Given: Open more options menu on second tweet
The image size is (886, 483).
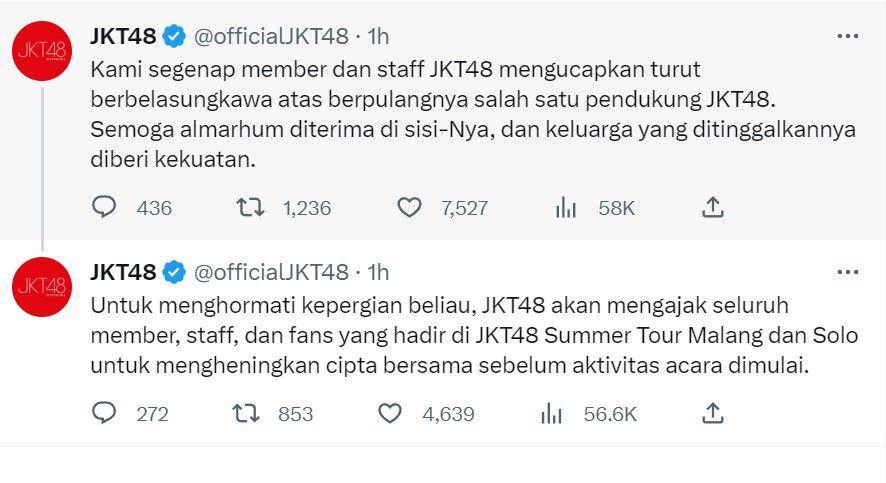Looking at the screenshot, I should pyautogui.click(x=848, y=272).
